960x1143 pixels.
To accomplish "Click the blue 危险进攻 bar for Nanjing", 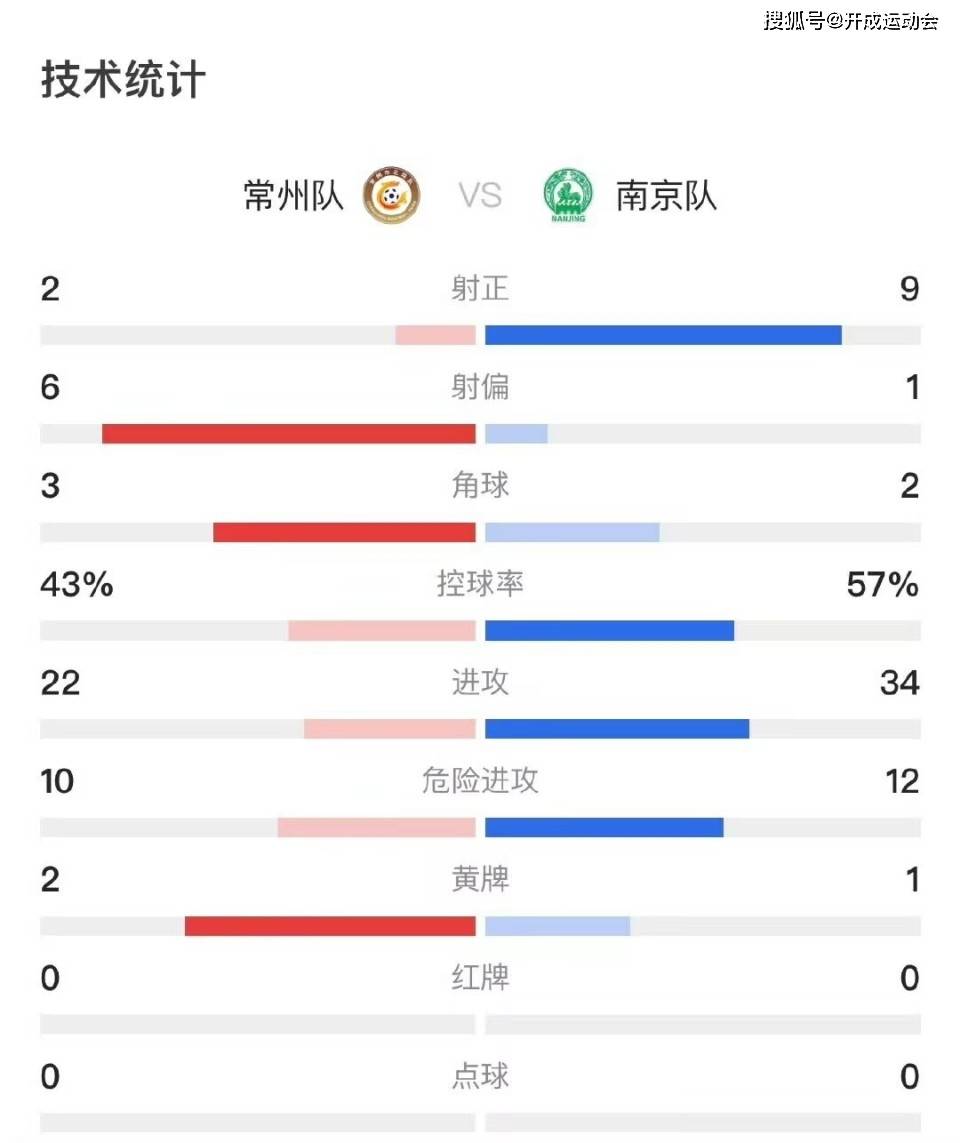I will point(604,827).
